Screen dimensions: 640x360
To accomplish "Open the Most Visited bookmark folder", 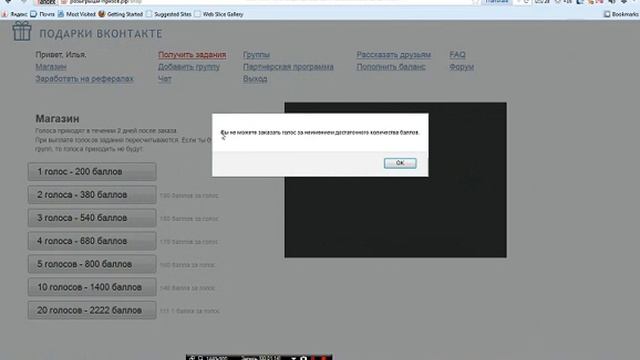I will pyautogui.click(x=76, y=14).
